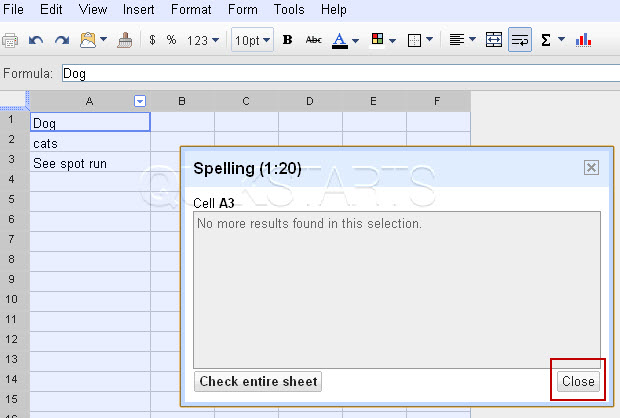Open the Edit menu
The height and width of the screenshot is (418, 620).
coord(51,9)
